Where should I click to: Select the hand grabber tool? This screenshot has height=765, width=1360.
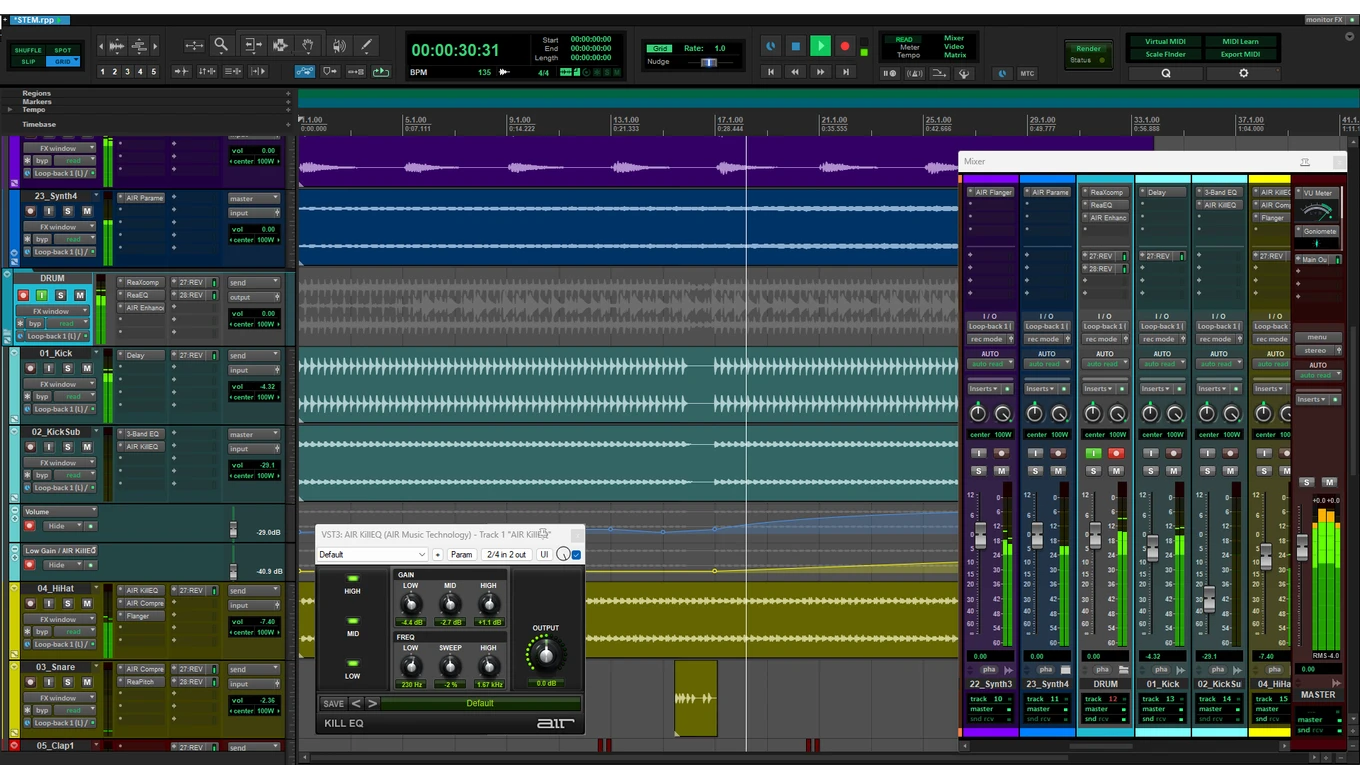pos(309,45)
